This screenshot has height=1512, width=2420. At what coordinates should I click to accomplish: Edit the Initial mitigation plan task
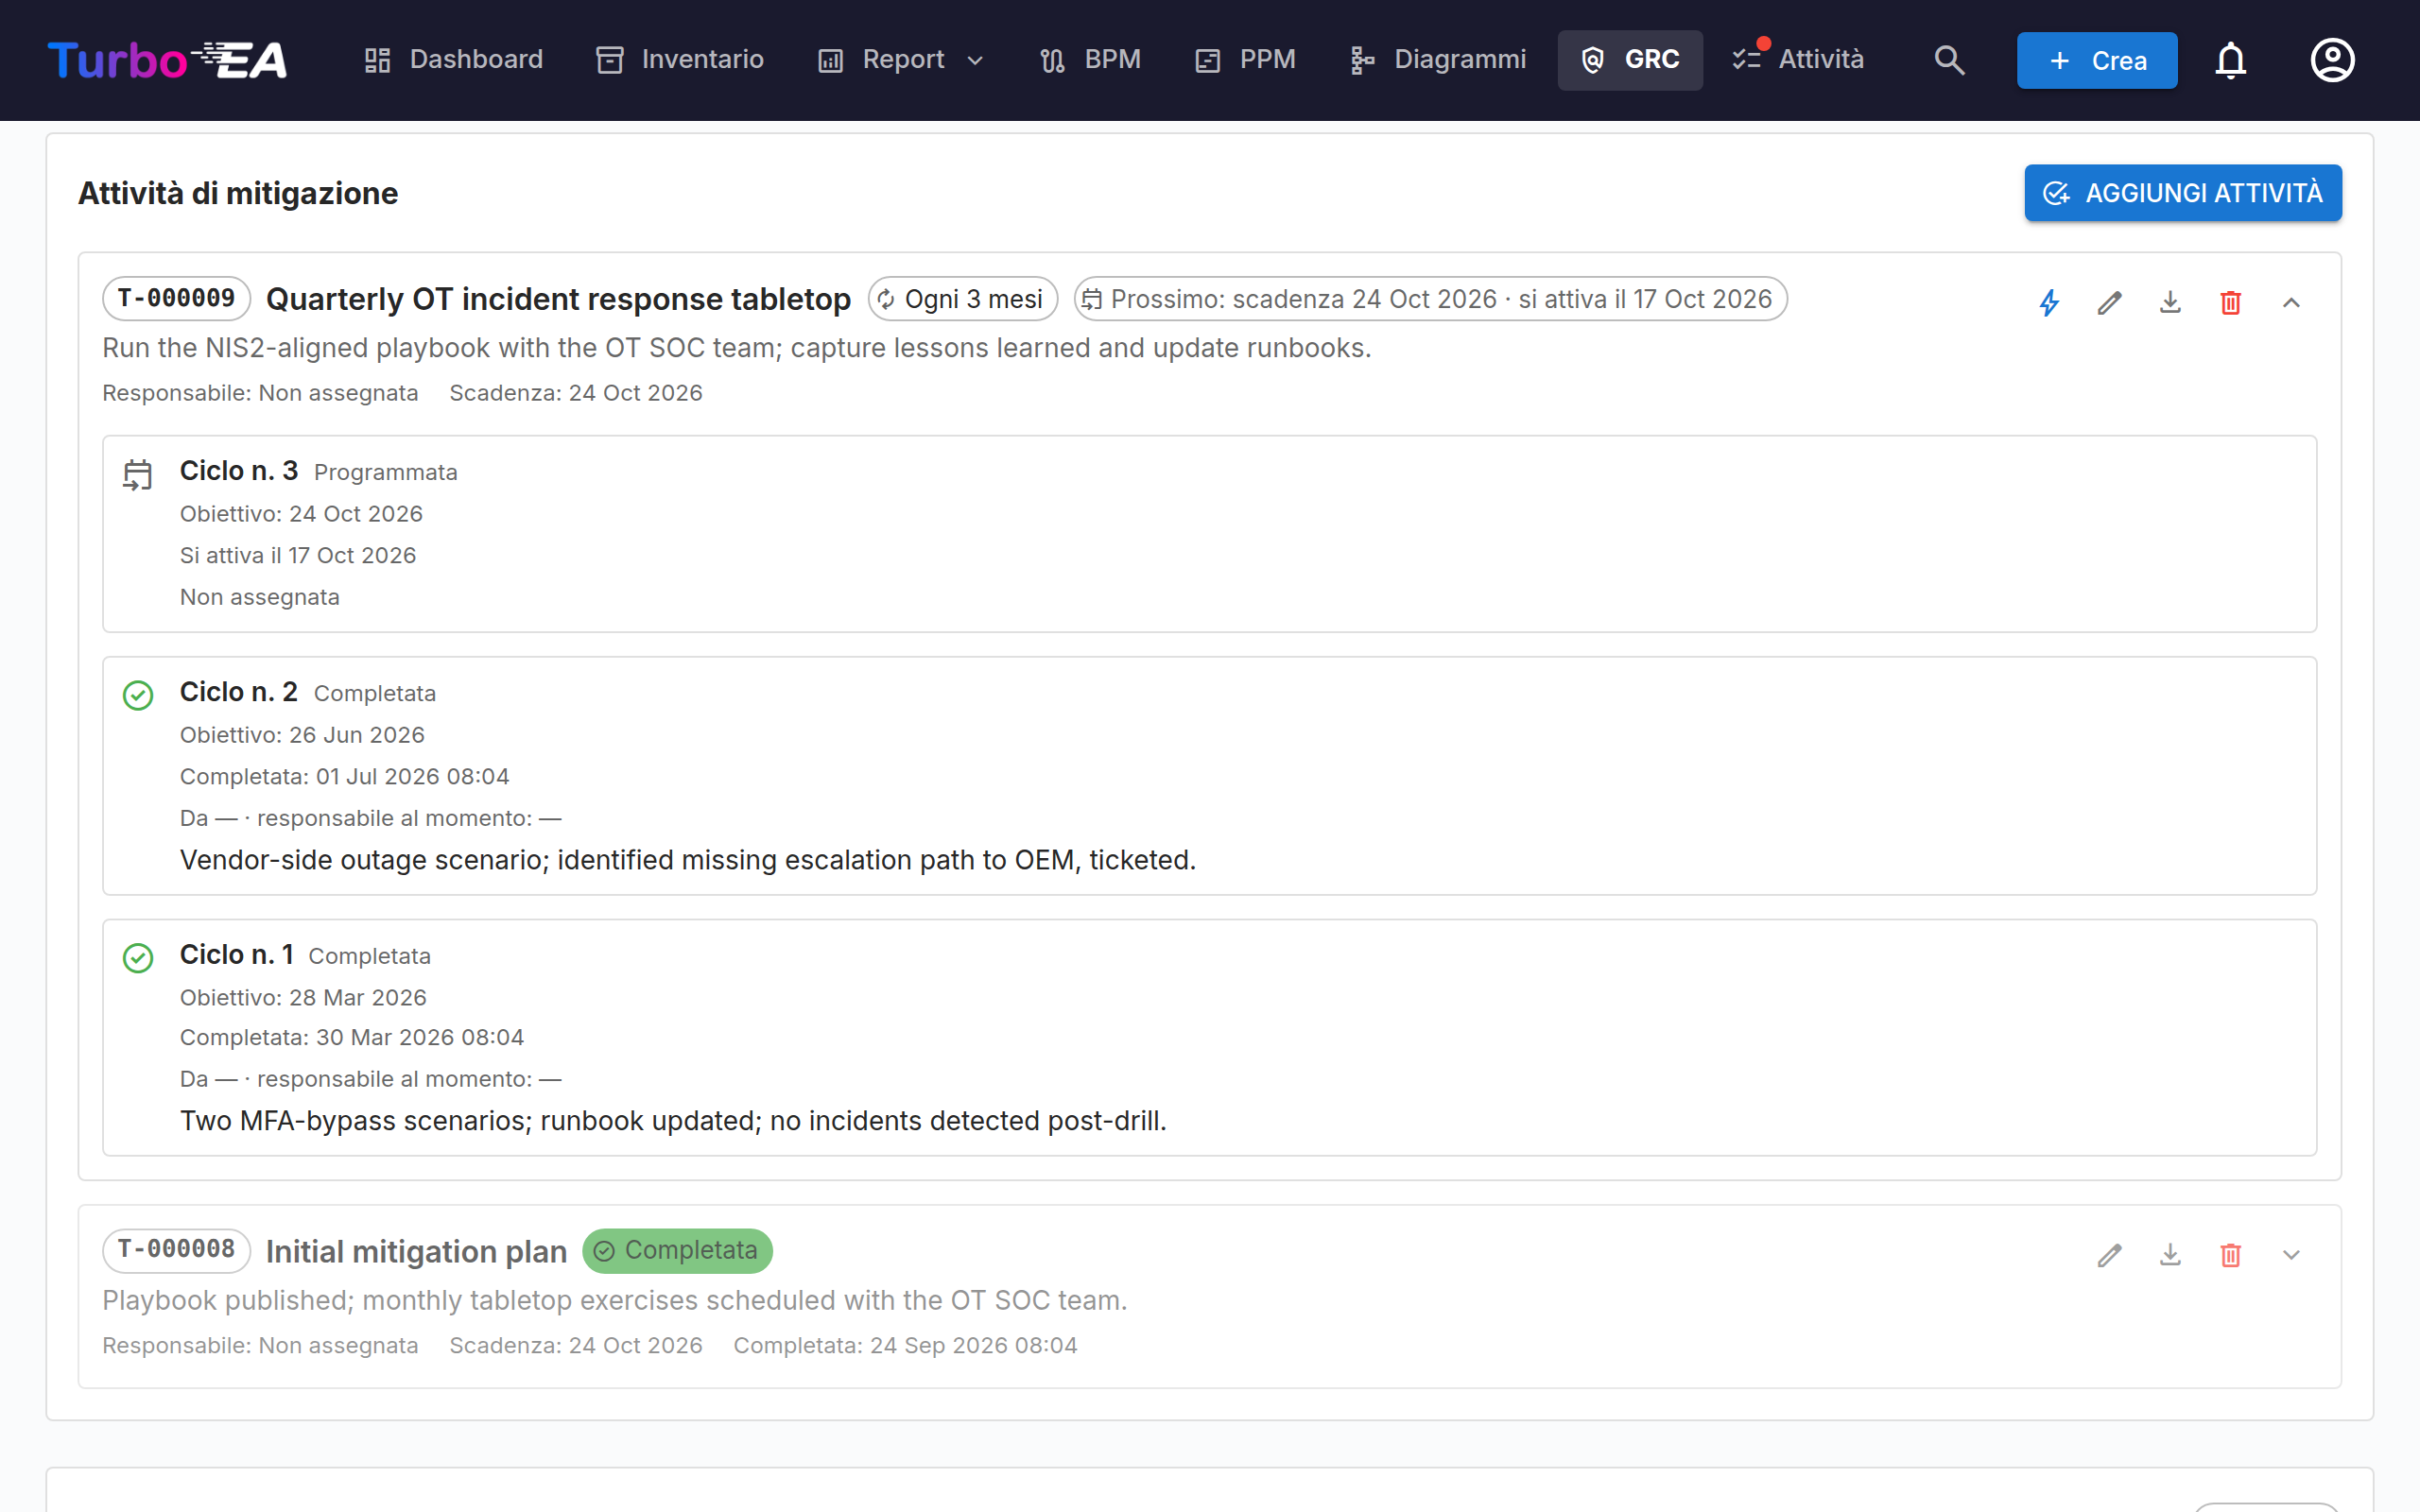click(x=2109, y=1254)
